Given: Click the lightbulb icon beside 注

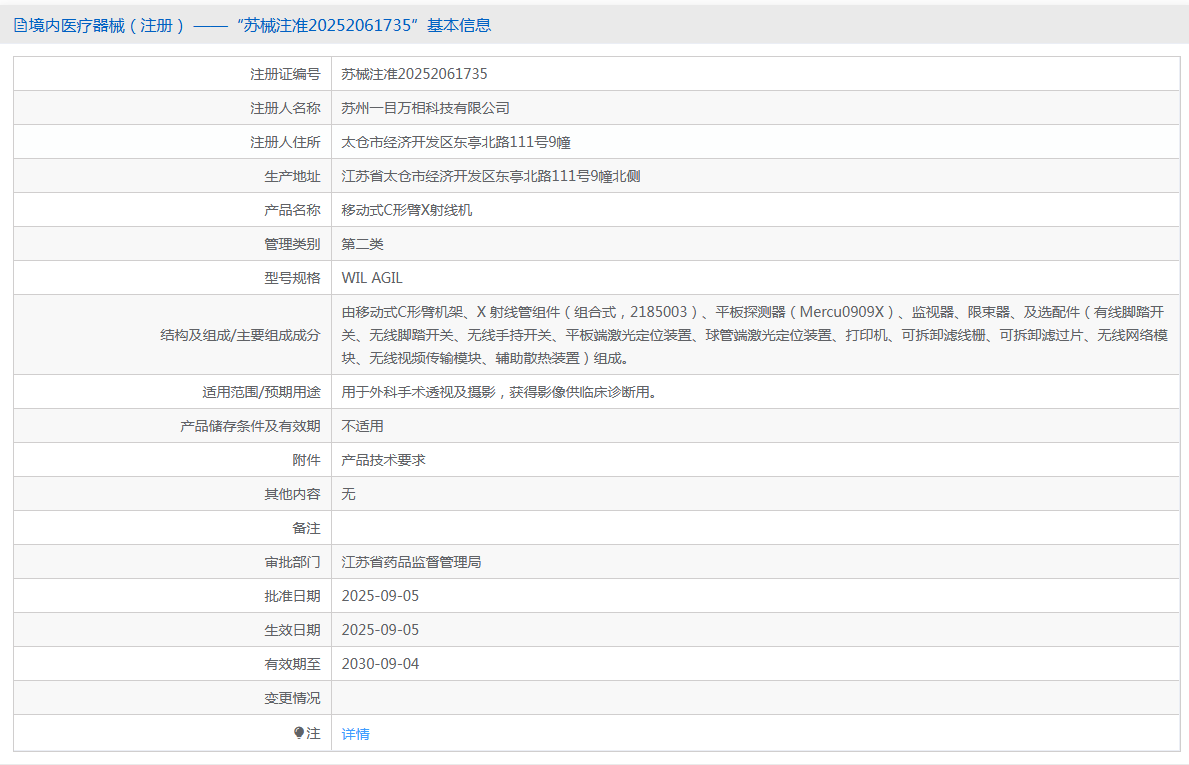Looking at the screenshot, I should coord(299,733).
